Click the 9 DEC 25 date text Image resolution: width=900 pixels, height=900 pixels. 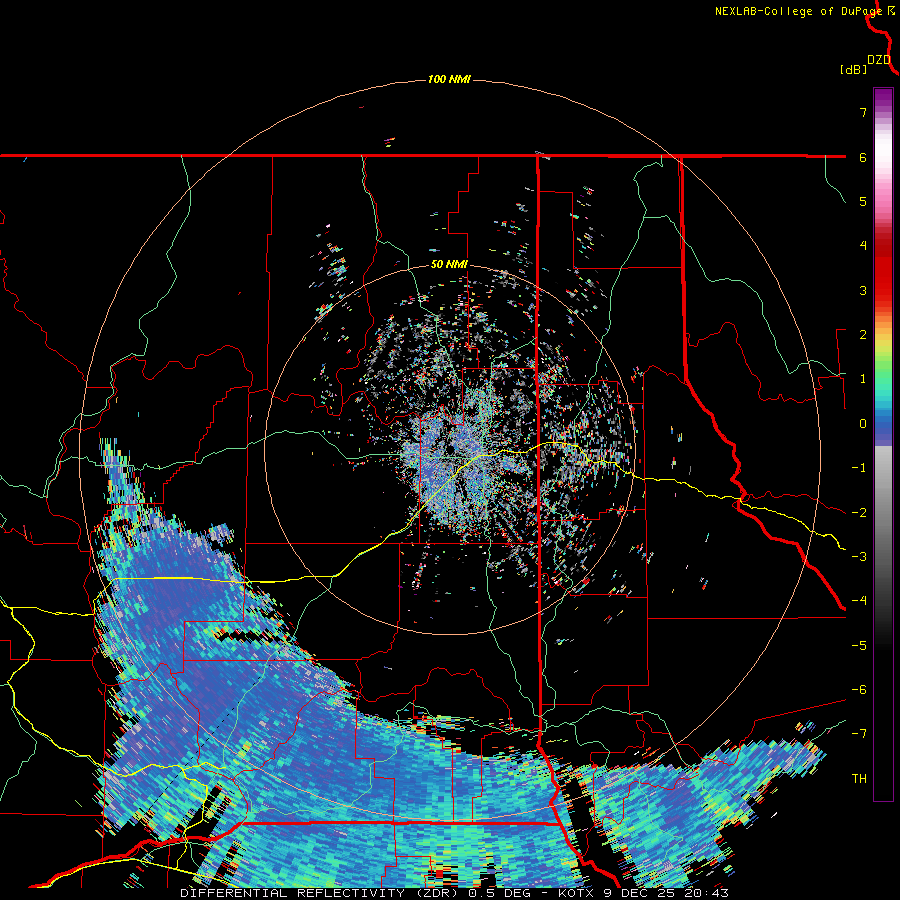point(641,893)
